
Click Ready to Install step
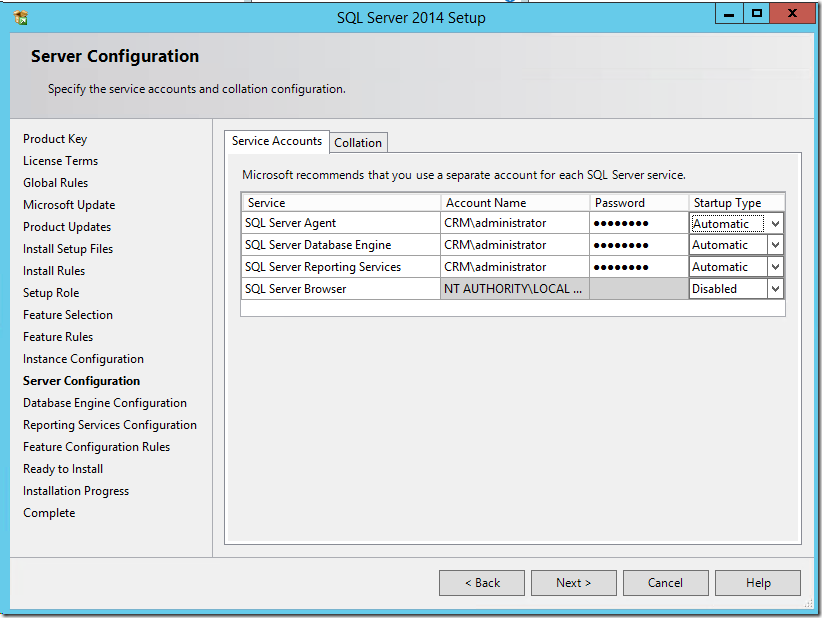click(x=63, y=469)
